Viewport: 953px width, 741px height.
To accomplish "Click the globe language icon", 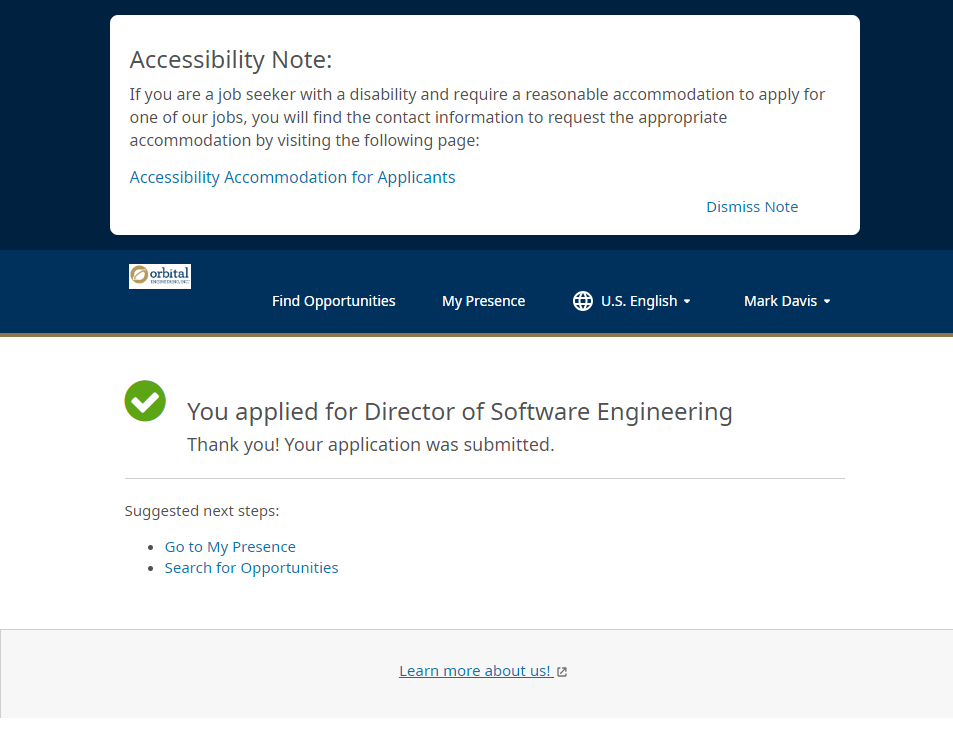I will pos(583,301).
